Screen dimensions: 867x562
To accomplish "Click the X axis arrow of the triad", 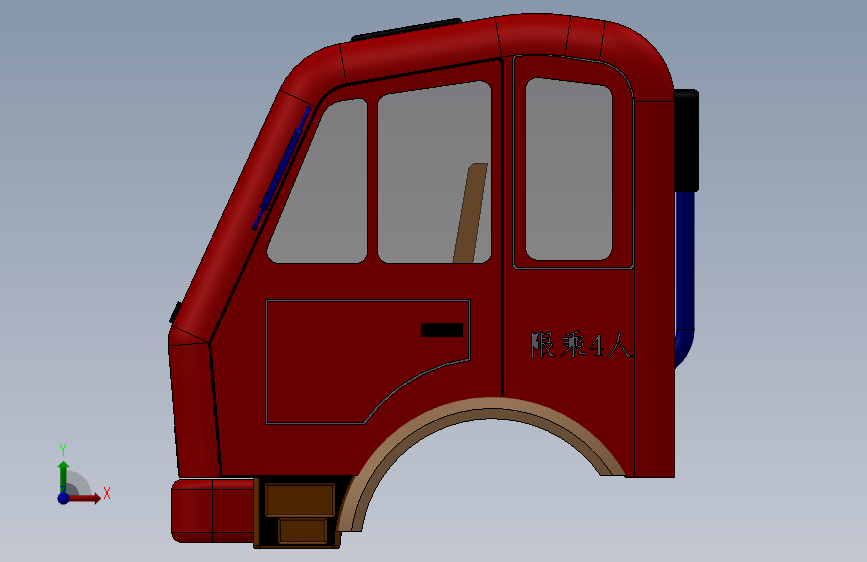I will pyautogui.click(x=84, y=498).
